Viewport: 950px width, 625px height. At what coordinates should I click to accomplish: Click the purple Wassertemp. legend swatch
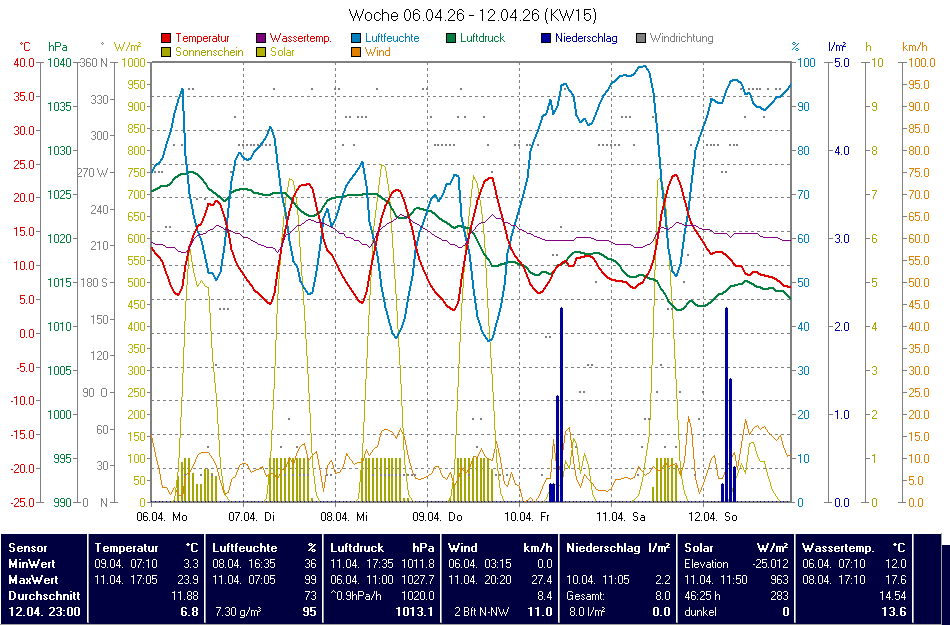pyautogui.click(x=262, y=39)
